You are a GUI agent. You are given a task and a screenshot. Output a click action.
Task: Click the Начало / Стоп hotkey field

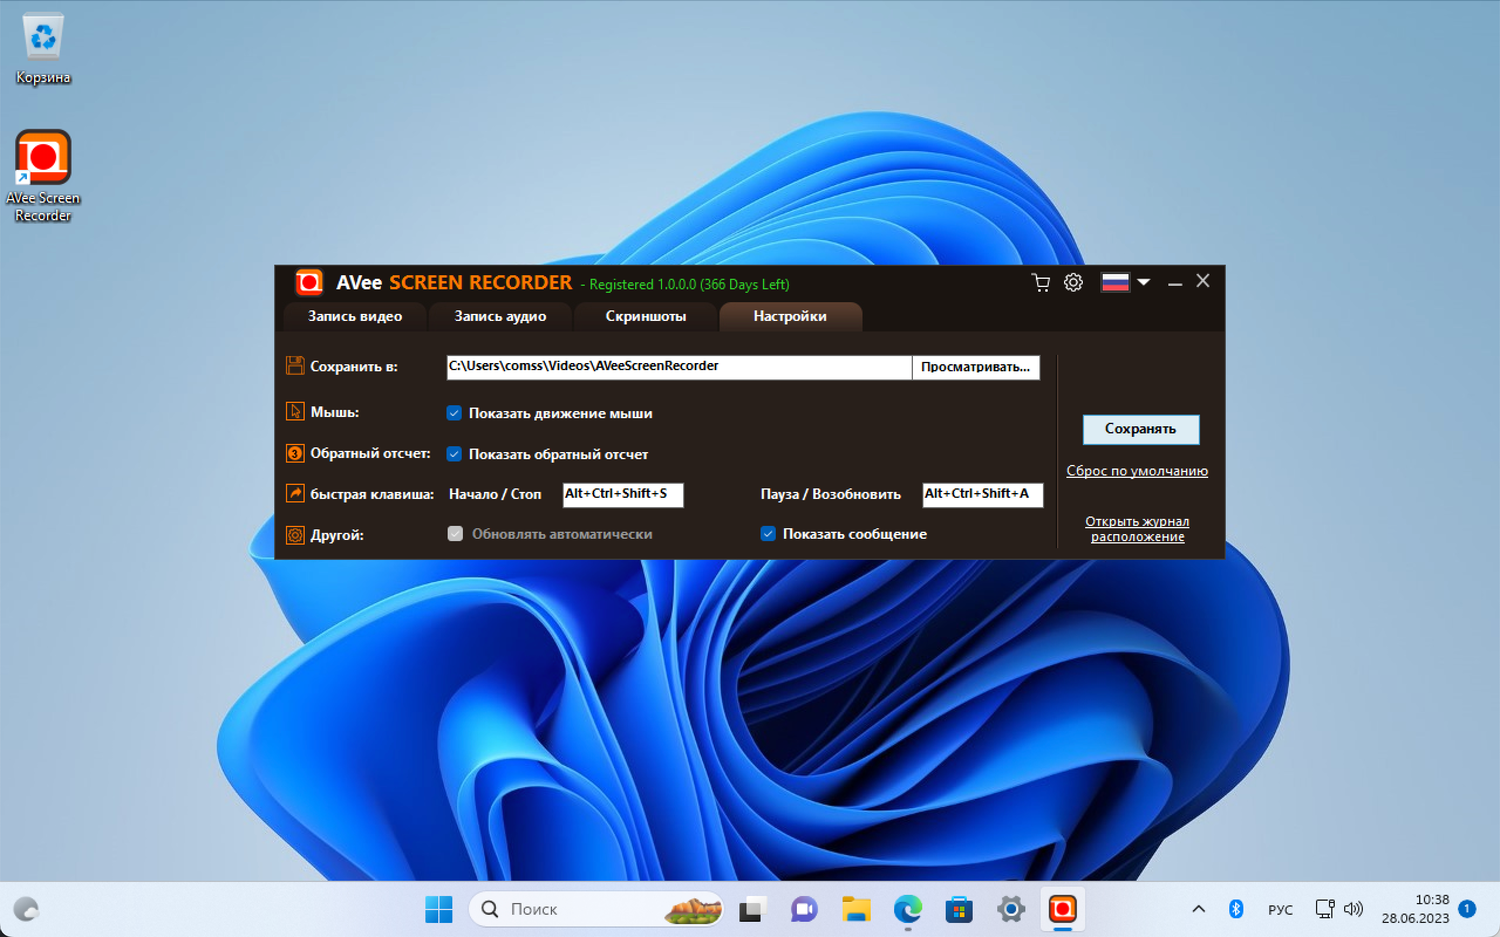click(623, 495)
